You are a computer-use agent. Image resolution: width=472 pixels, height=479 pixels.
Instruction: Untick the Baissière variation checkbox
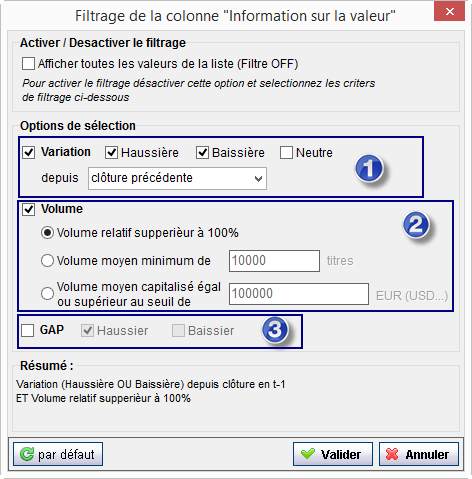coord(202,153)
